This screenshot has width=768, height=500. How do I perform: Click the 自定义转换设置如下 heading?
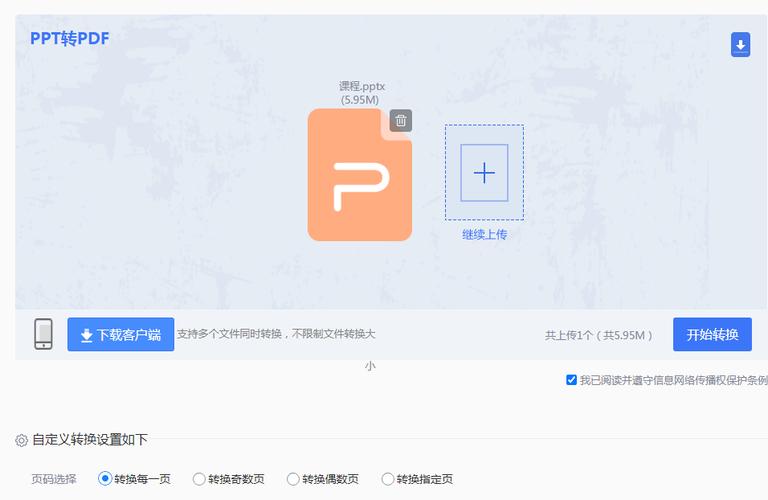click(90, 440)
